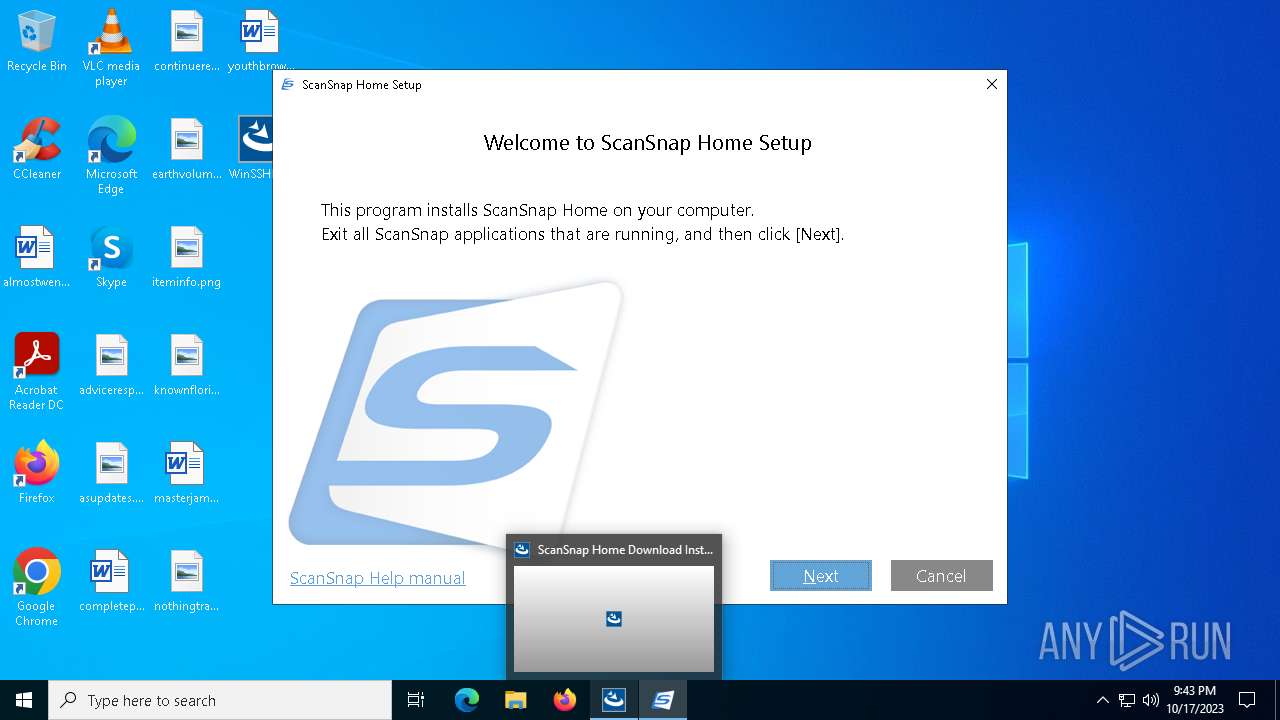The image size is (1280, 720).
Task: Select the masterjam... Word document icon
Action: point(186,474)
